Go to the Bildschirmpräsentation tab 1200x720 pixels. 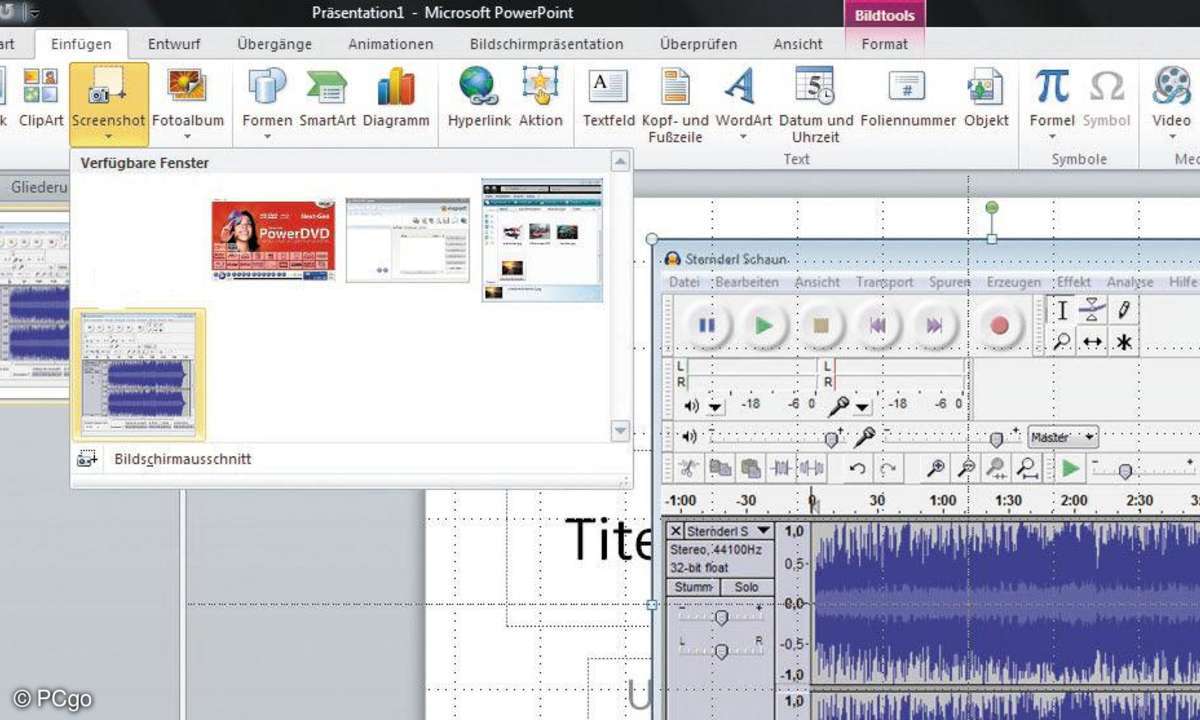(x=547, y=44)
